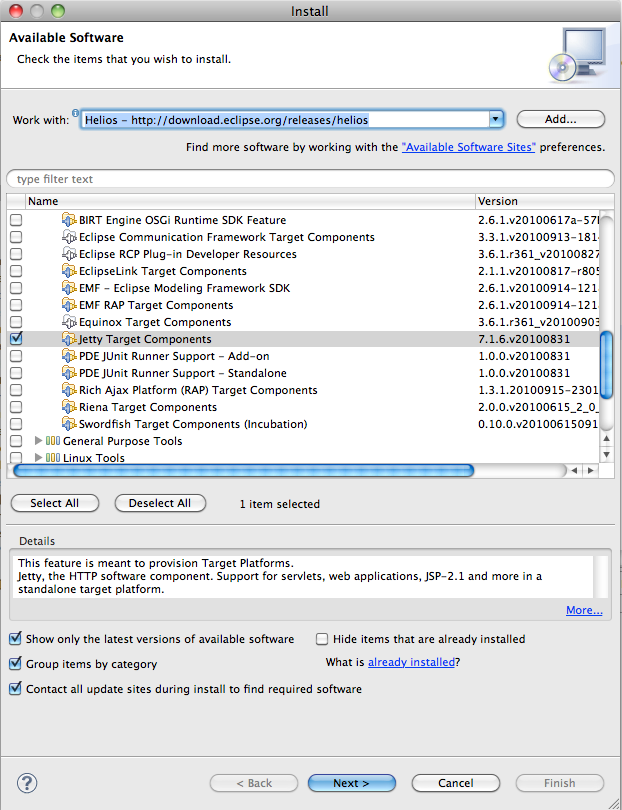Screen dimensions: 622x810
Task: Click the horizontal scrollbar left arrow
Action: (574, 471)
